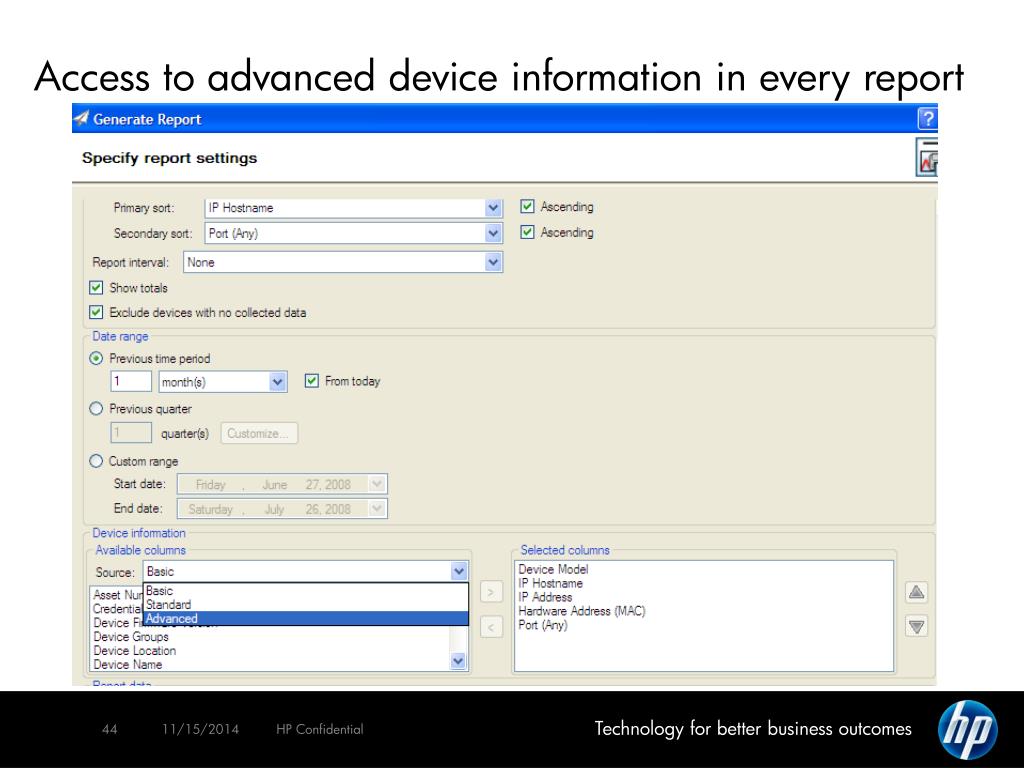Open the Secondary sort dropdown

[494, 233]
